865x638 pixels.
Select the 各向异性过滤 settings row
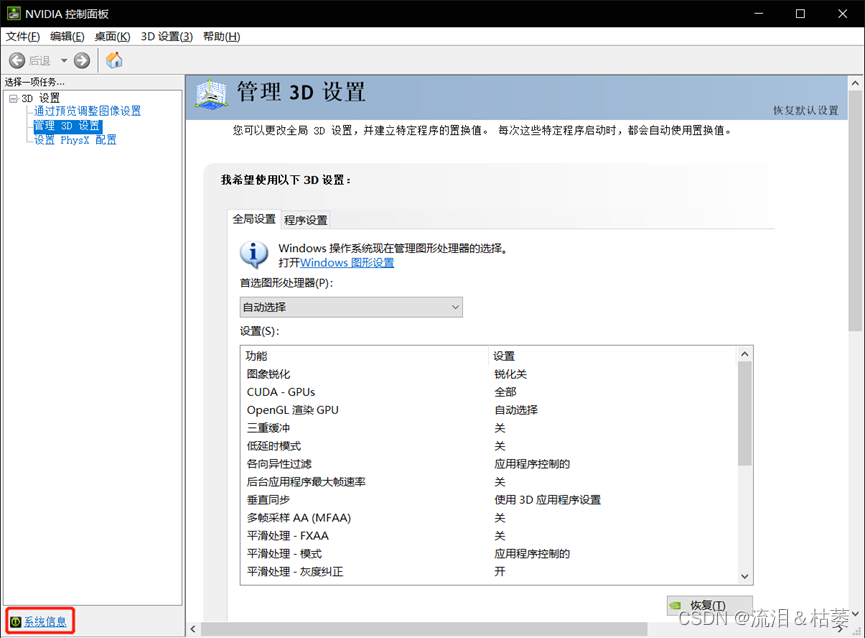click(x=489, y=464)
